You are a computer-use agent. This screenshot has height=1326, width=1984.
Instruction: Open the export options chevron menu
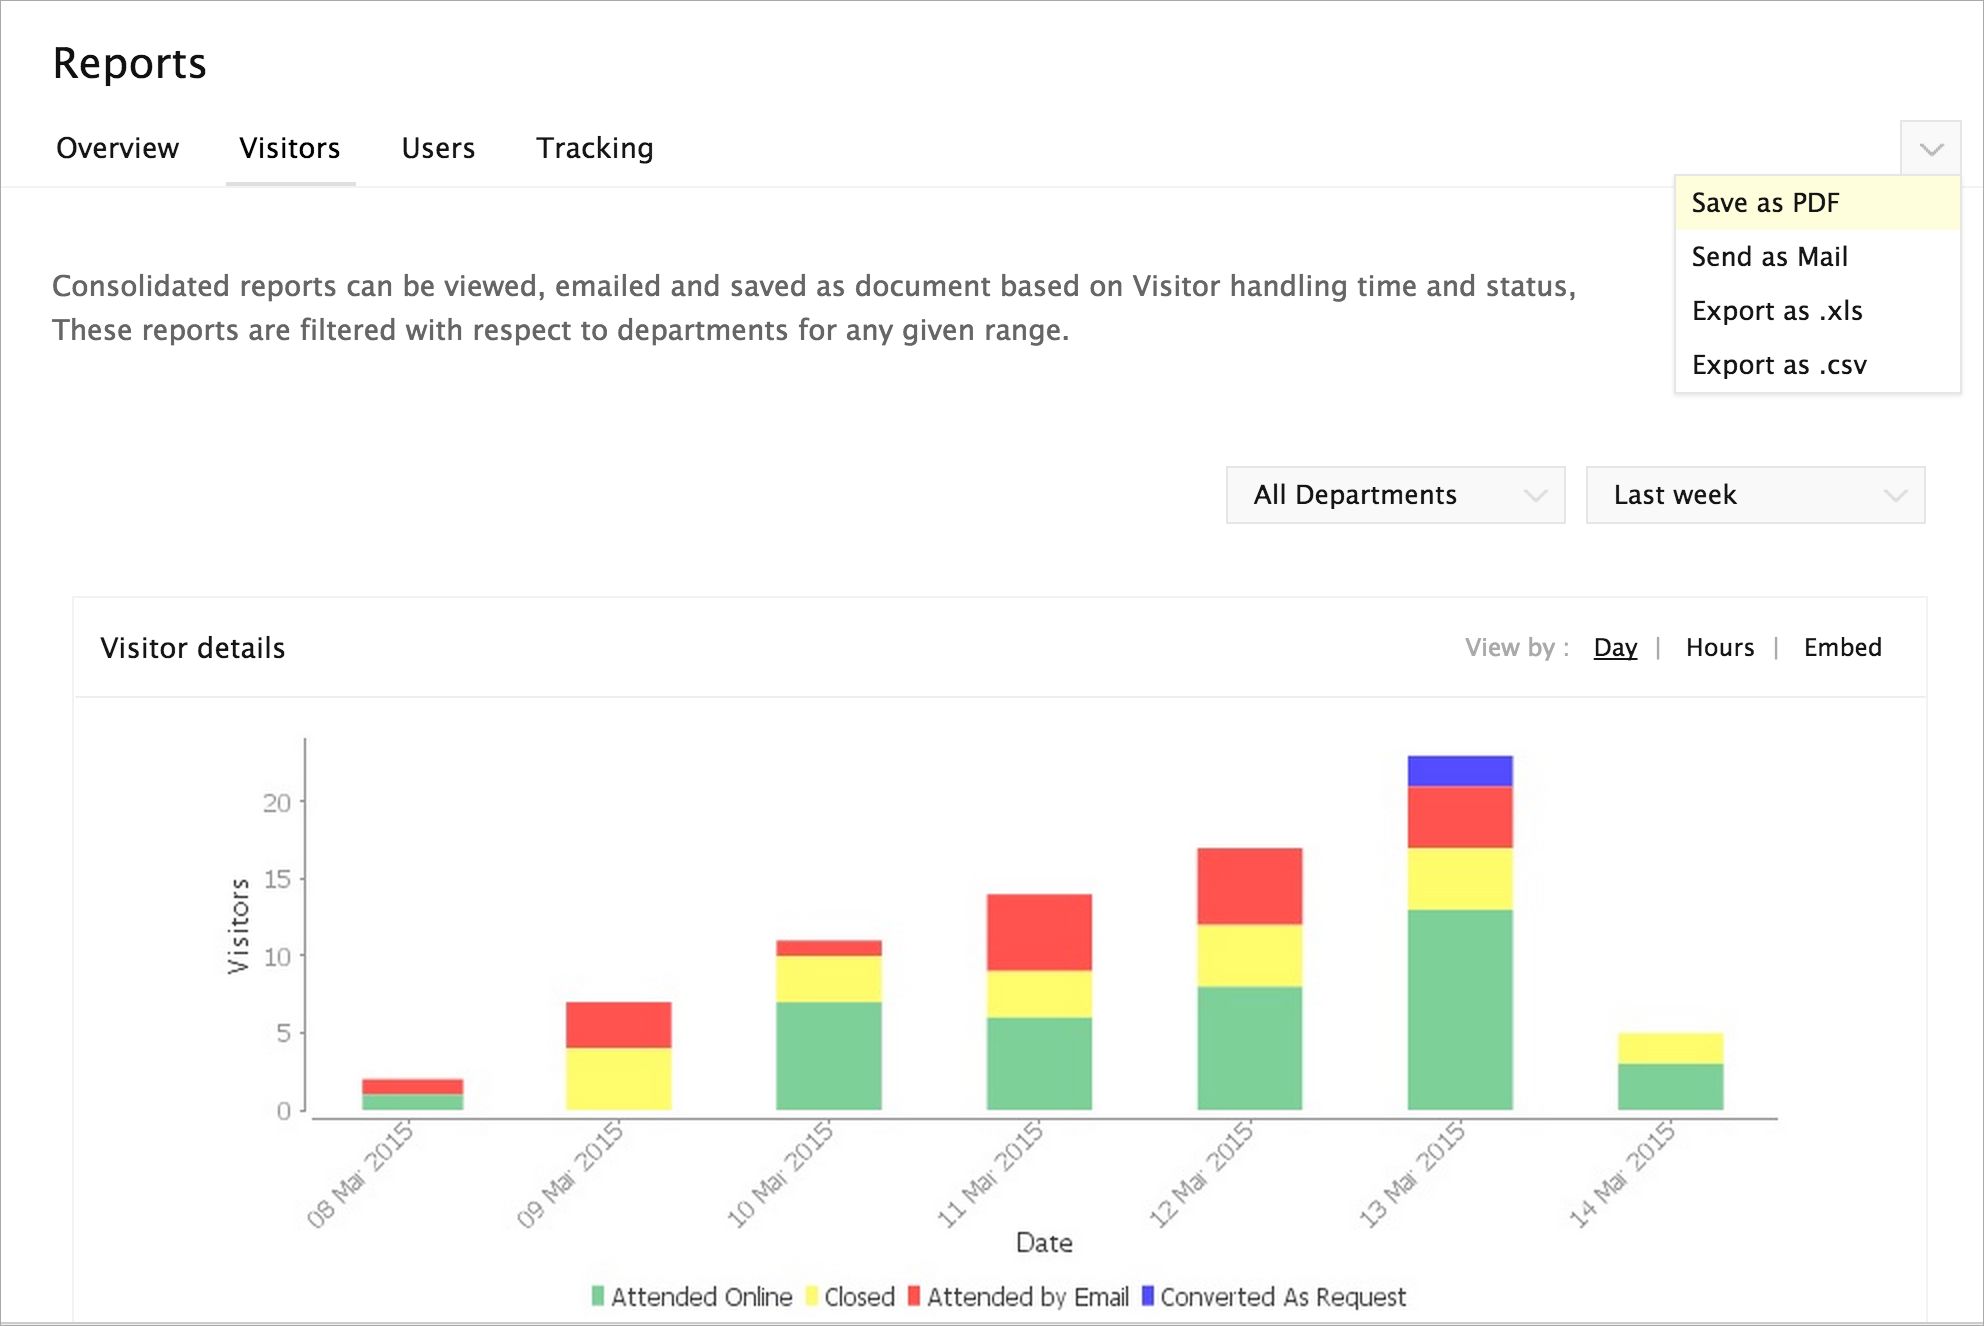point(1930,149)
